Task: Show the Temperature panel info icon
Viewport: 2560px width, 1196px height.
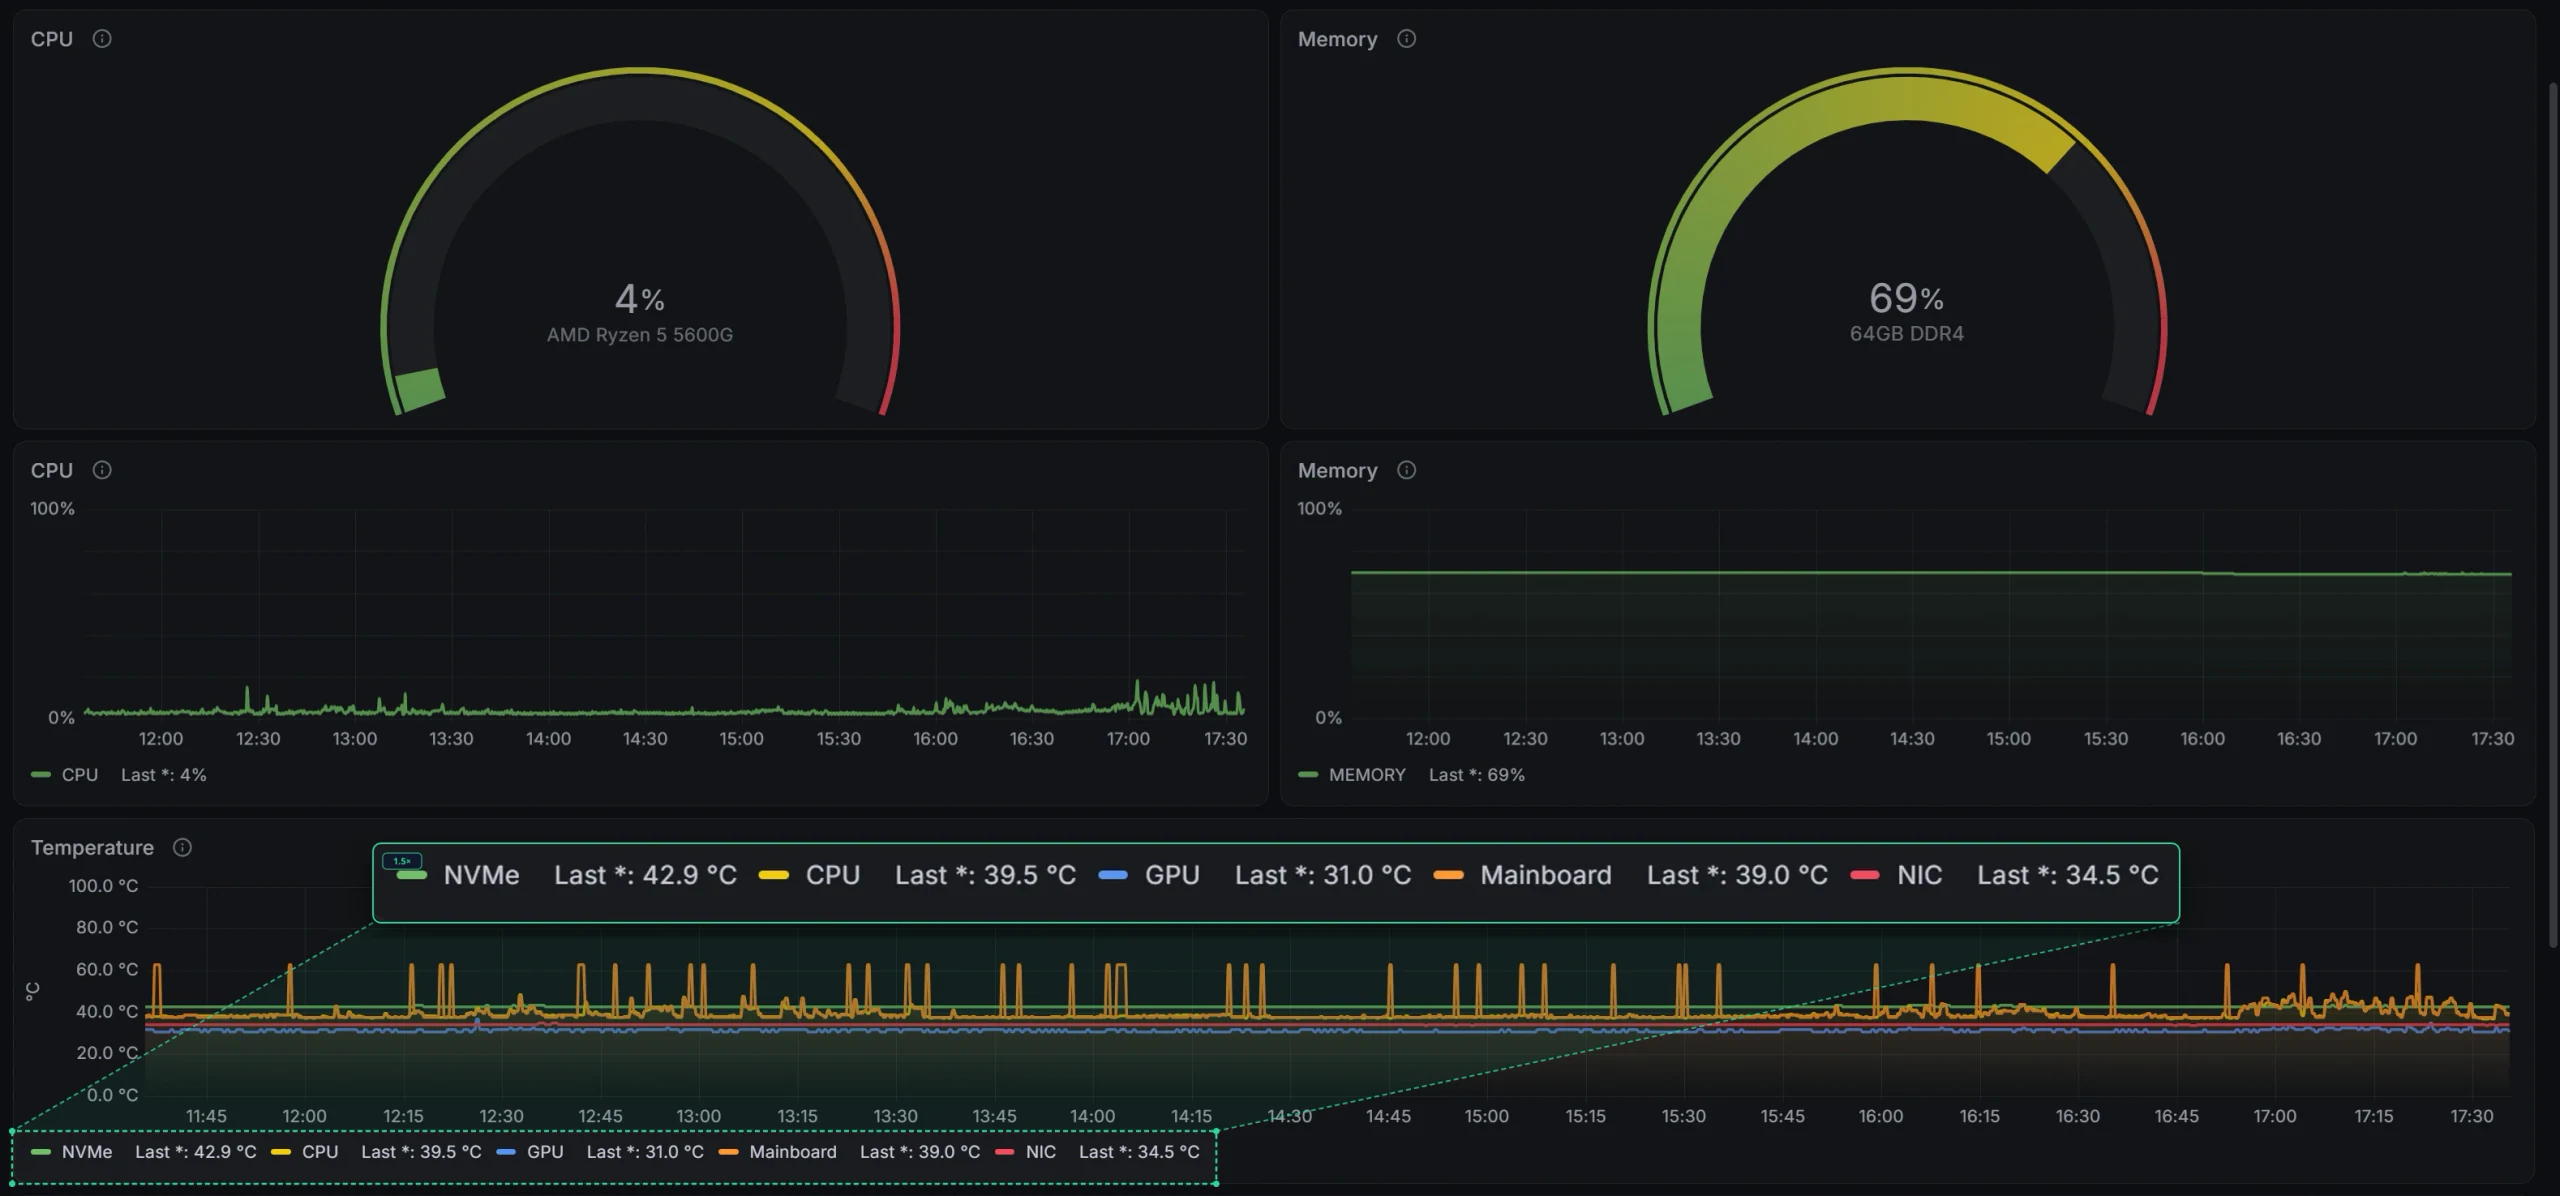Action: [x=182, y=847]
